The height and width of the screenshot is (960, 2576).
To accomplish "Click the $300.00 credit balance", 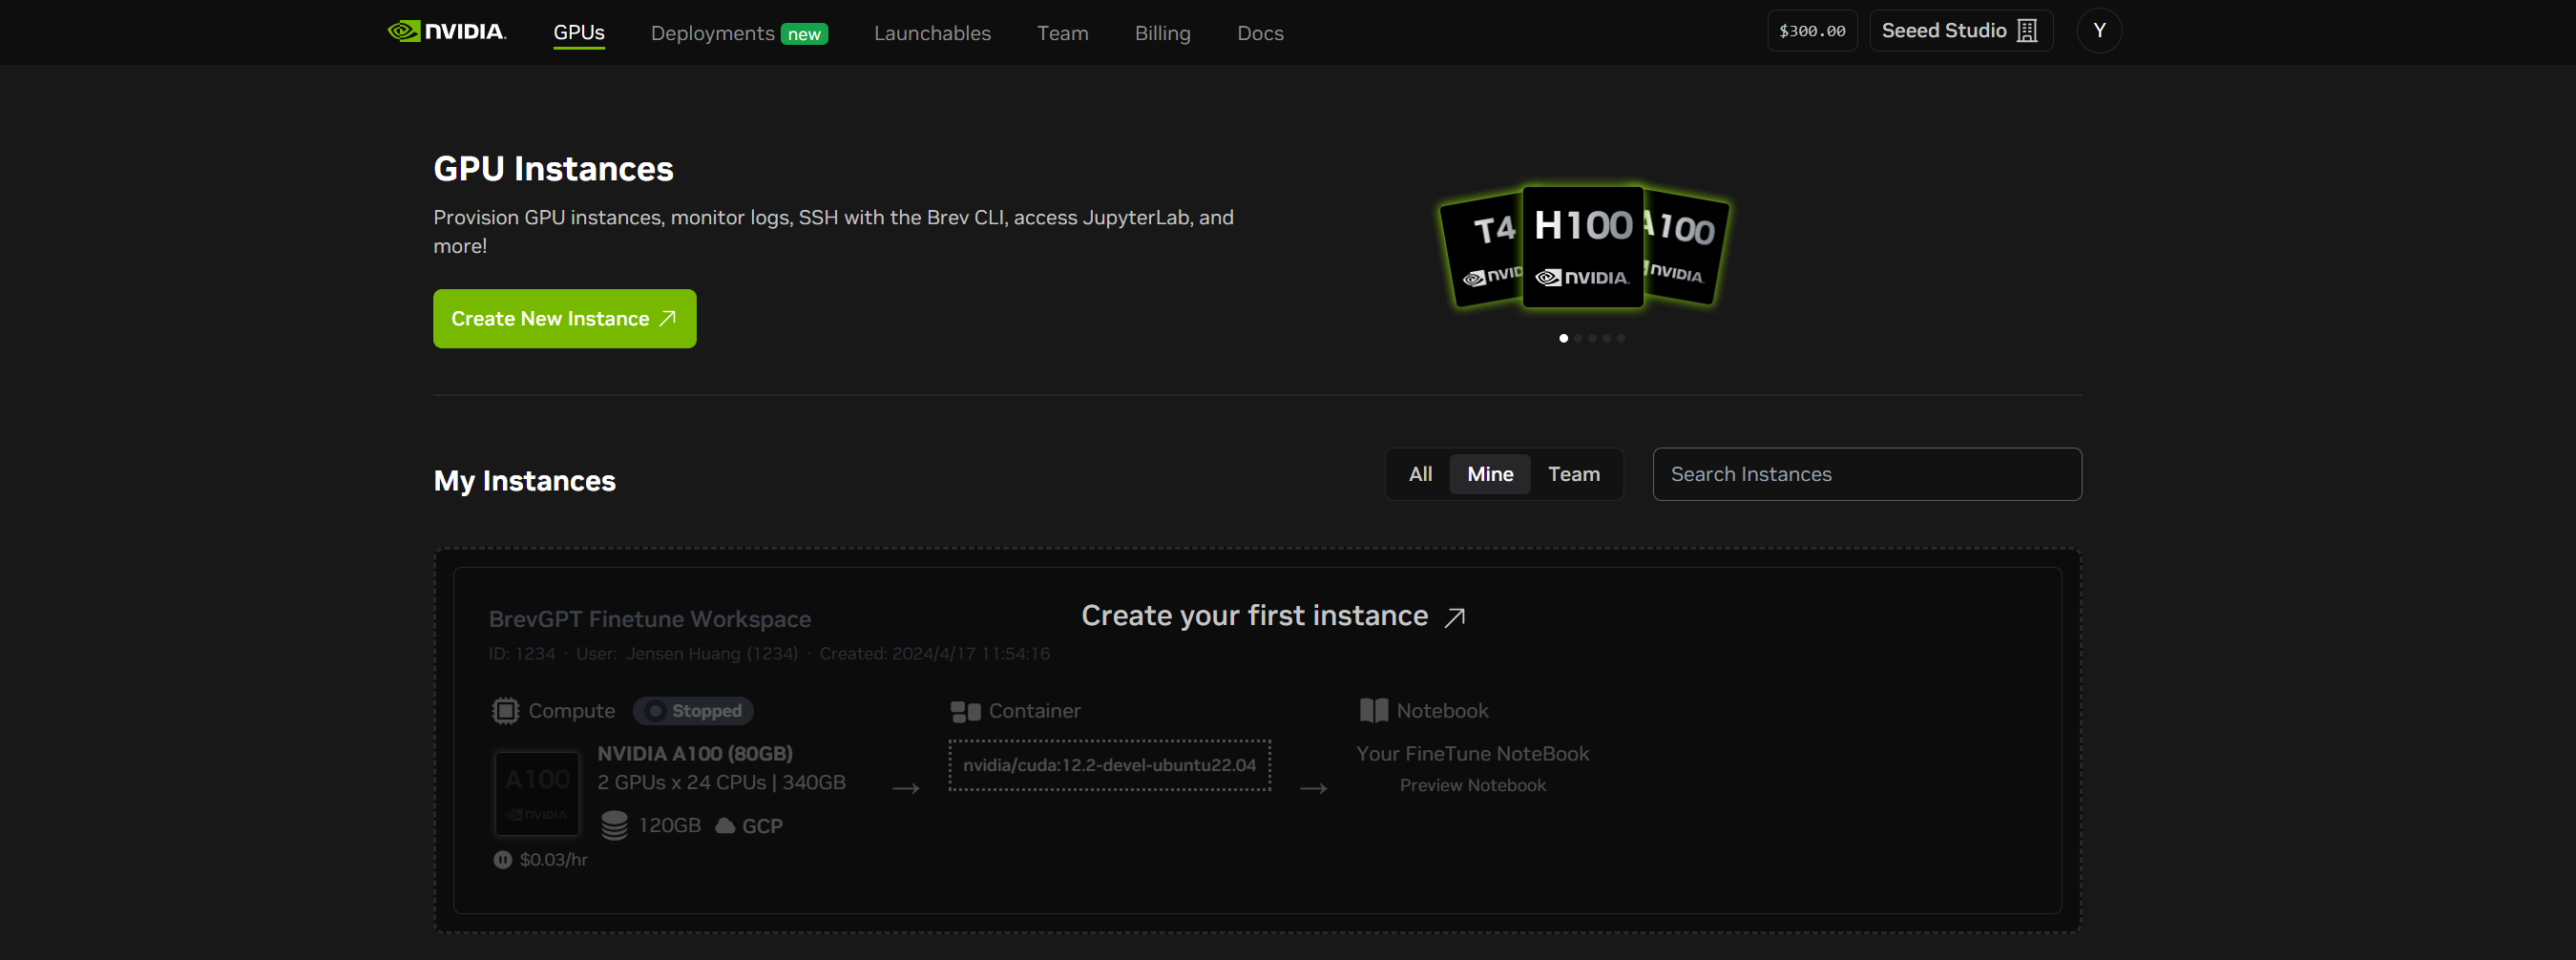I will pos(1812,31).
